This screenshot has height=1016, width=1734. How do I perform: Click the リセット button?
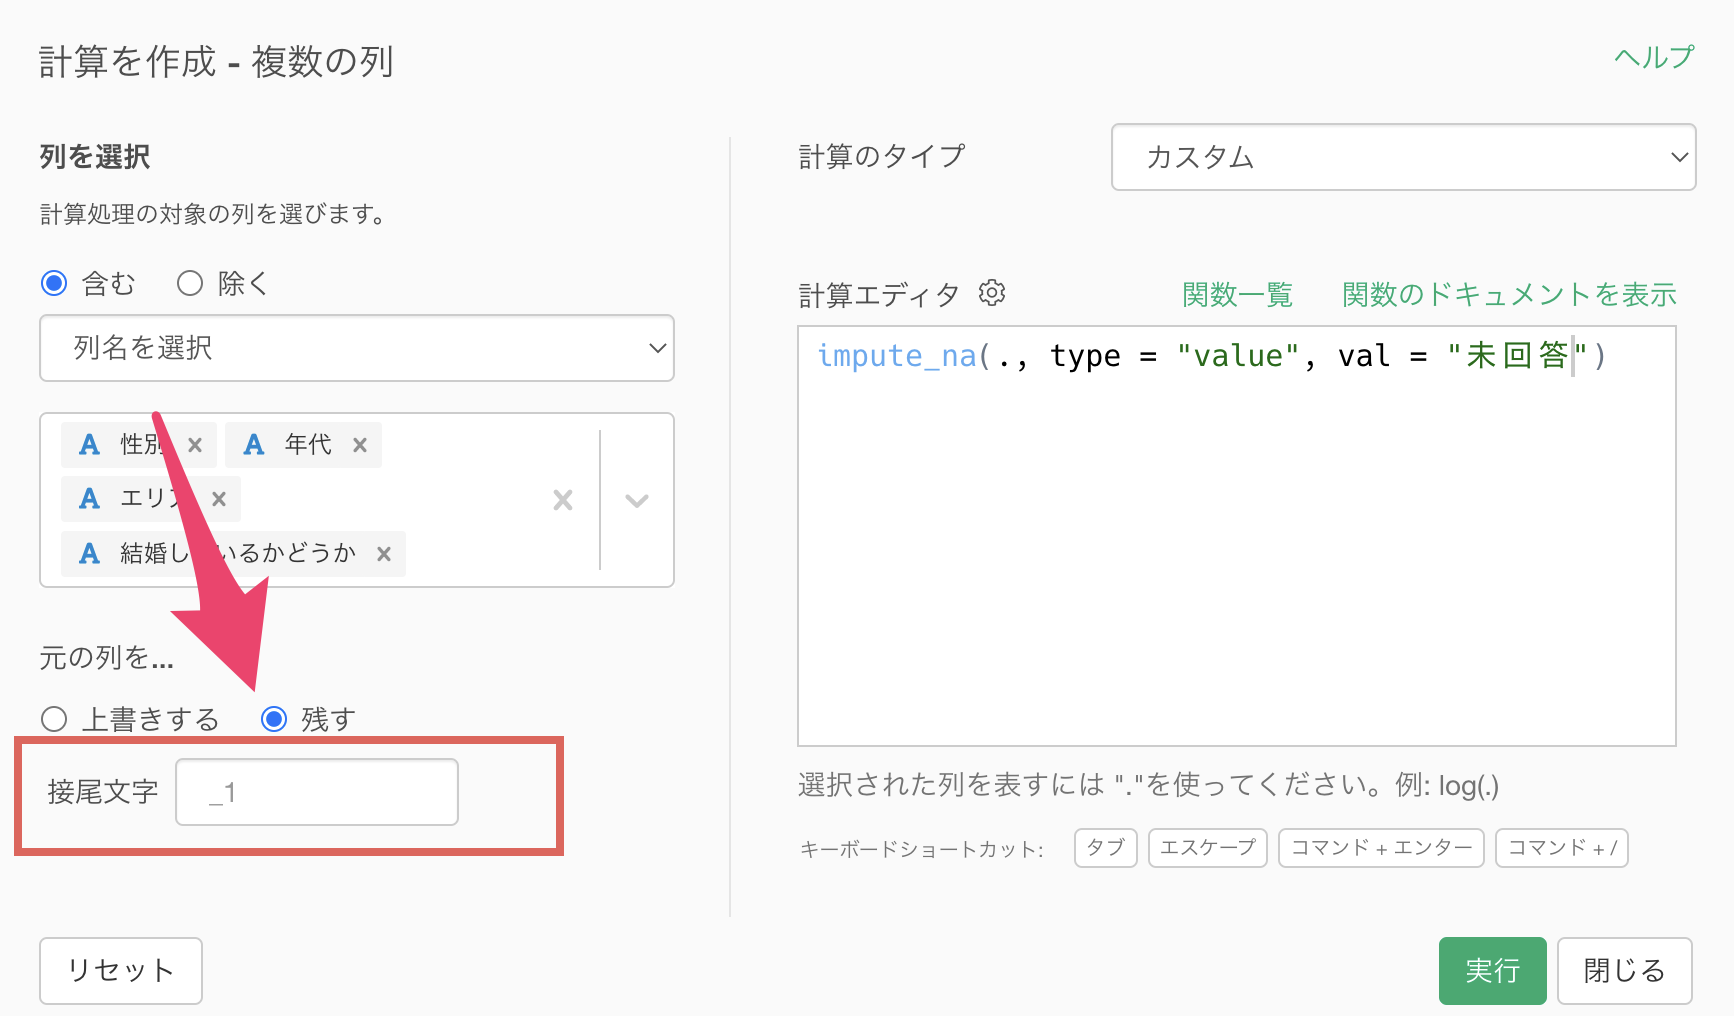click(x=121, y=970)
